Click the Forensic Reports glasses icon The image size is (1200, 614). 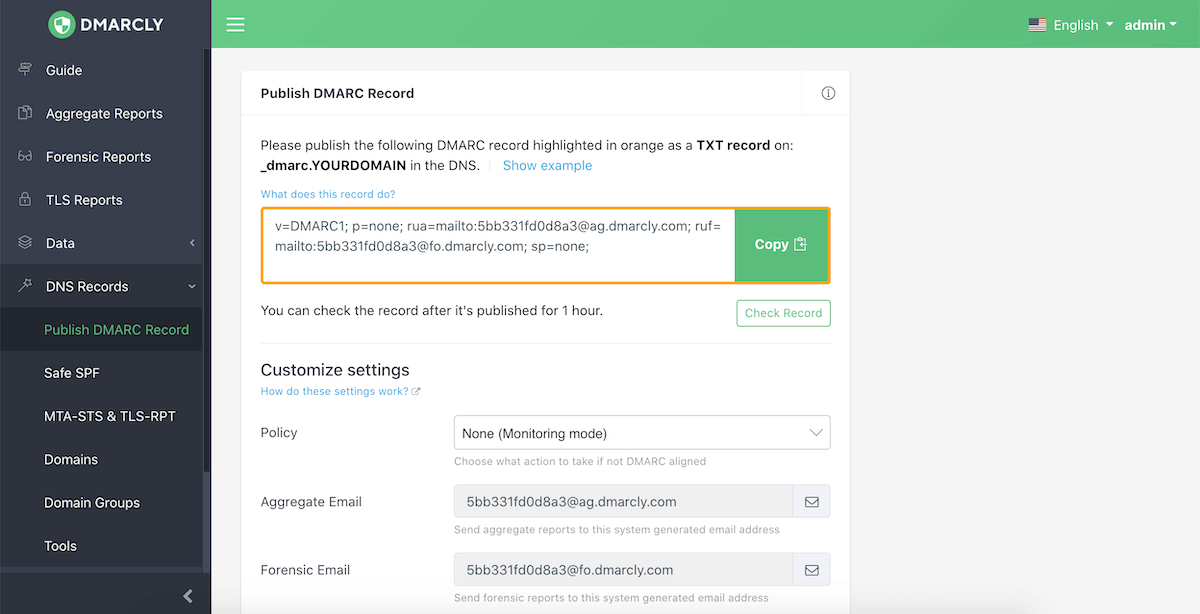pyautogui.click(x=26, y=157)
